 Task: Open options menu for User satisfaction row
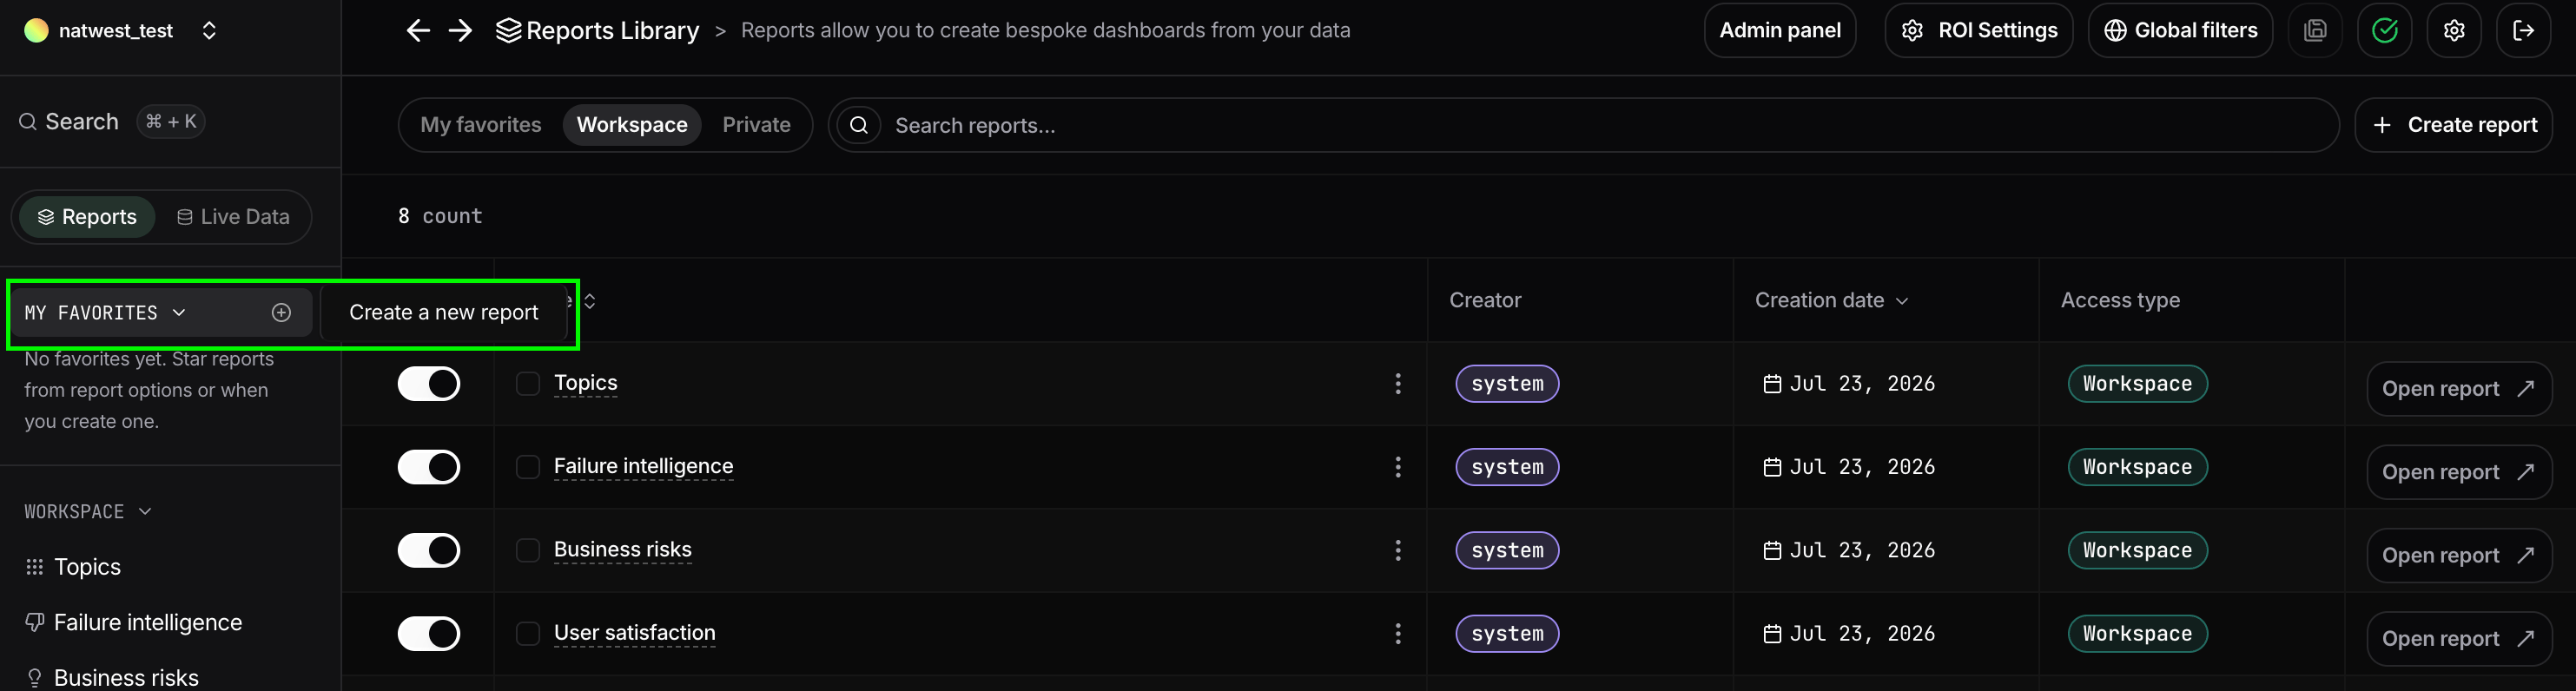pos(1398,634)
